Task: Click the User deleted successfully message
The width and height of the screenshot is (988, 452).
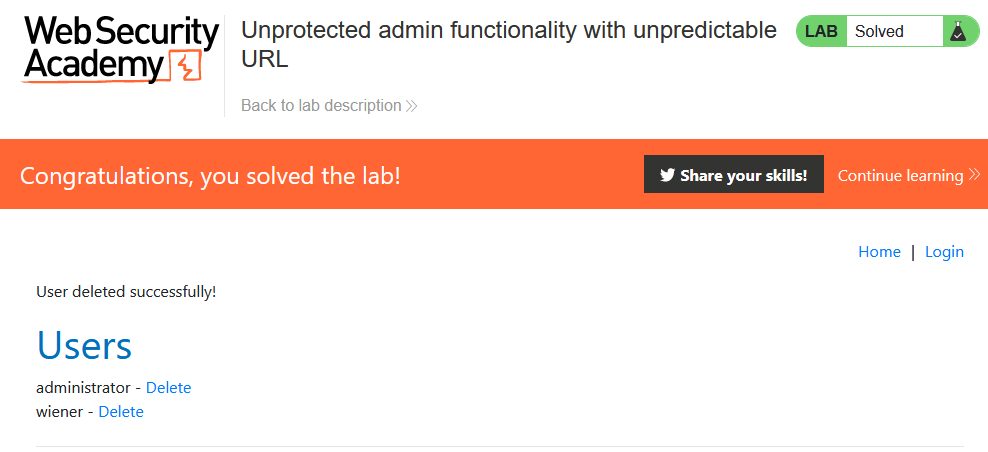Action: pyautogui.click(x=126, y=292)
